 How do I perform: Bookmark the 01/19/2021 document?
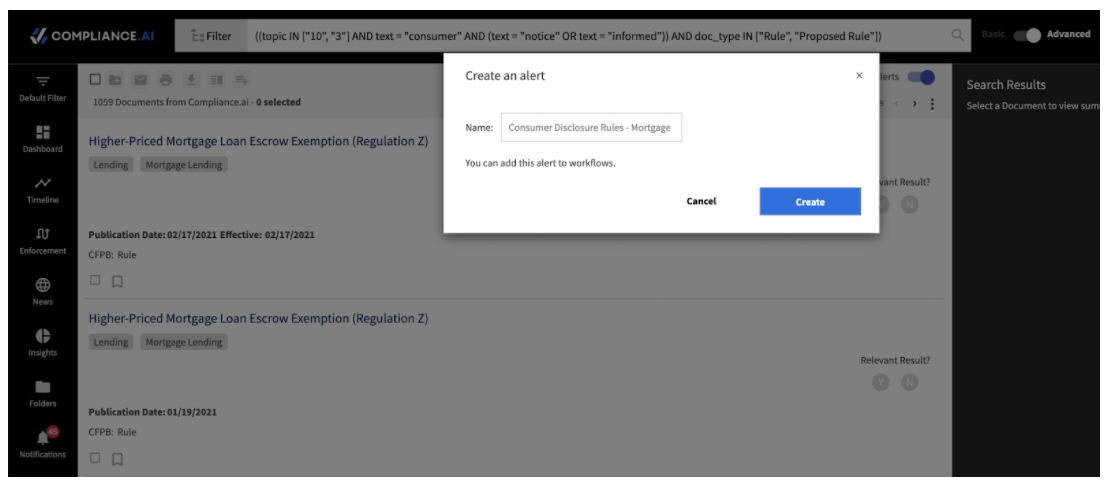click(118, 459)
